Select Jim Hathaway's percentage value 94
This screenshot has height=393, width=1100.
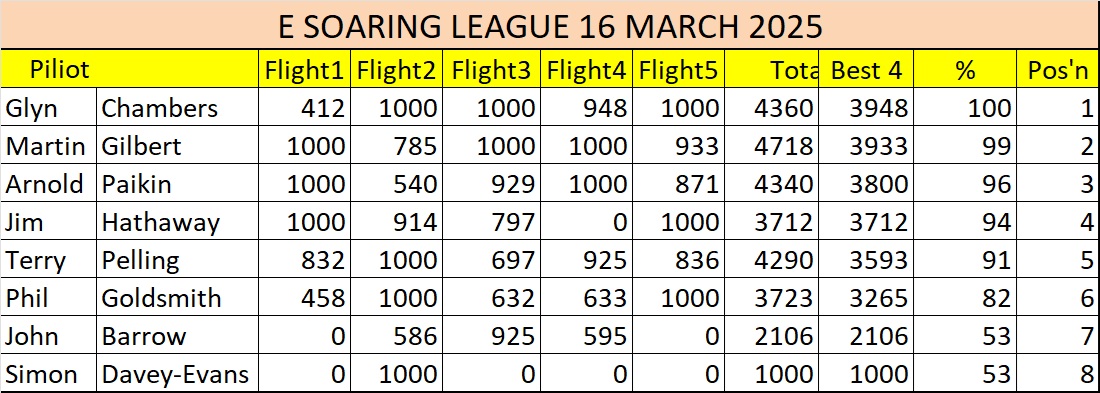[x=965, y=222]
